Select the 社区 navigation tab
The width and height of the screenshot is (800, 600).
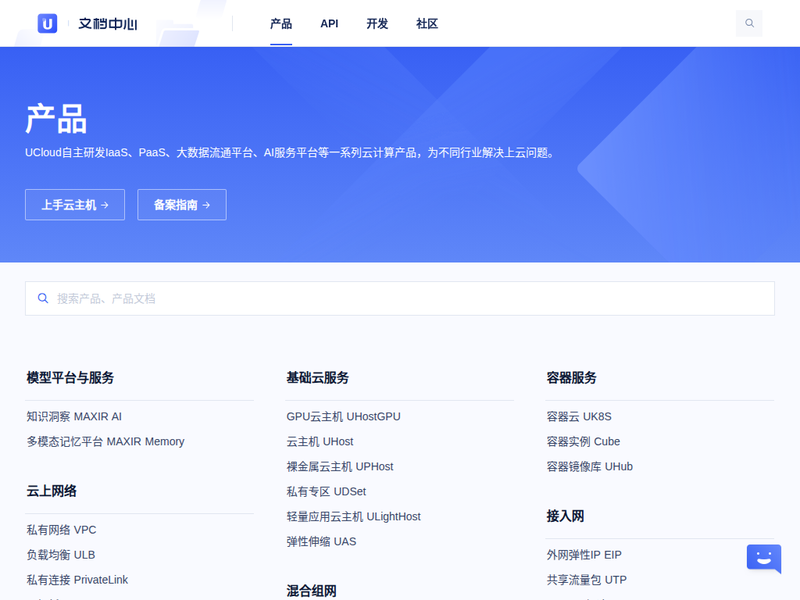coord(427,23)
